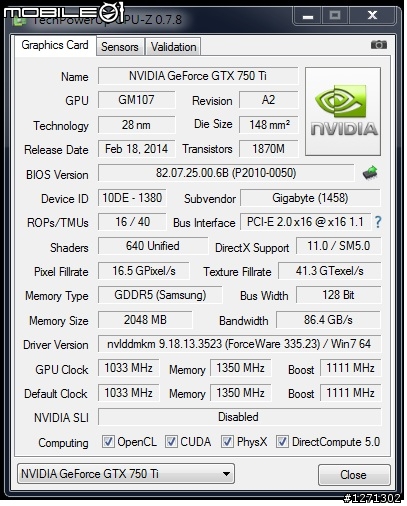Click the Pixel Fillrate field 16.5 GPixel/s
This screenshot has height=506, width=407.
pos(144,271)
